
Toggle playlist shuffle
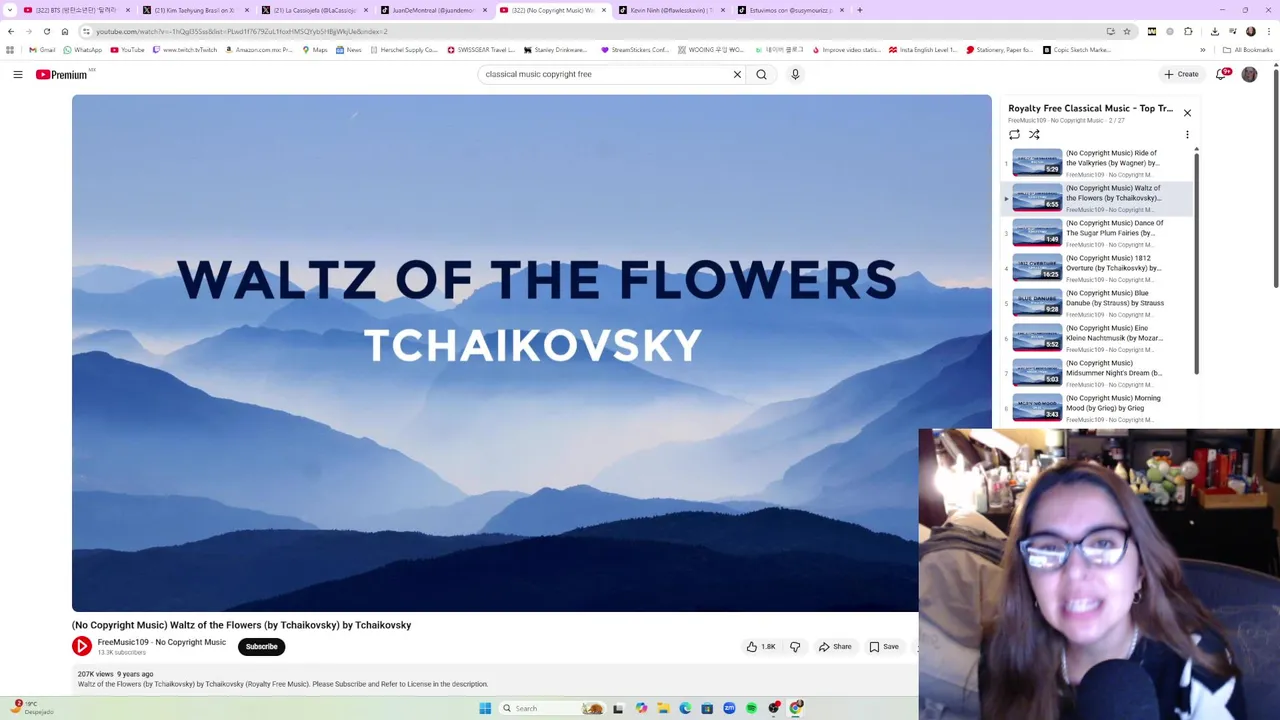click(1034, 134)
